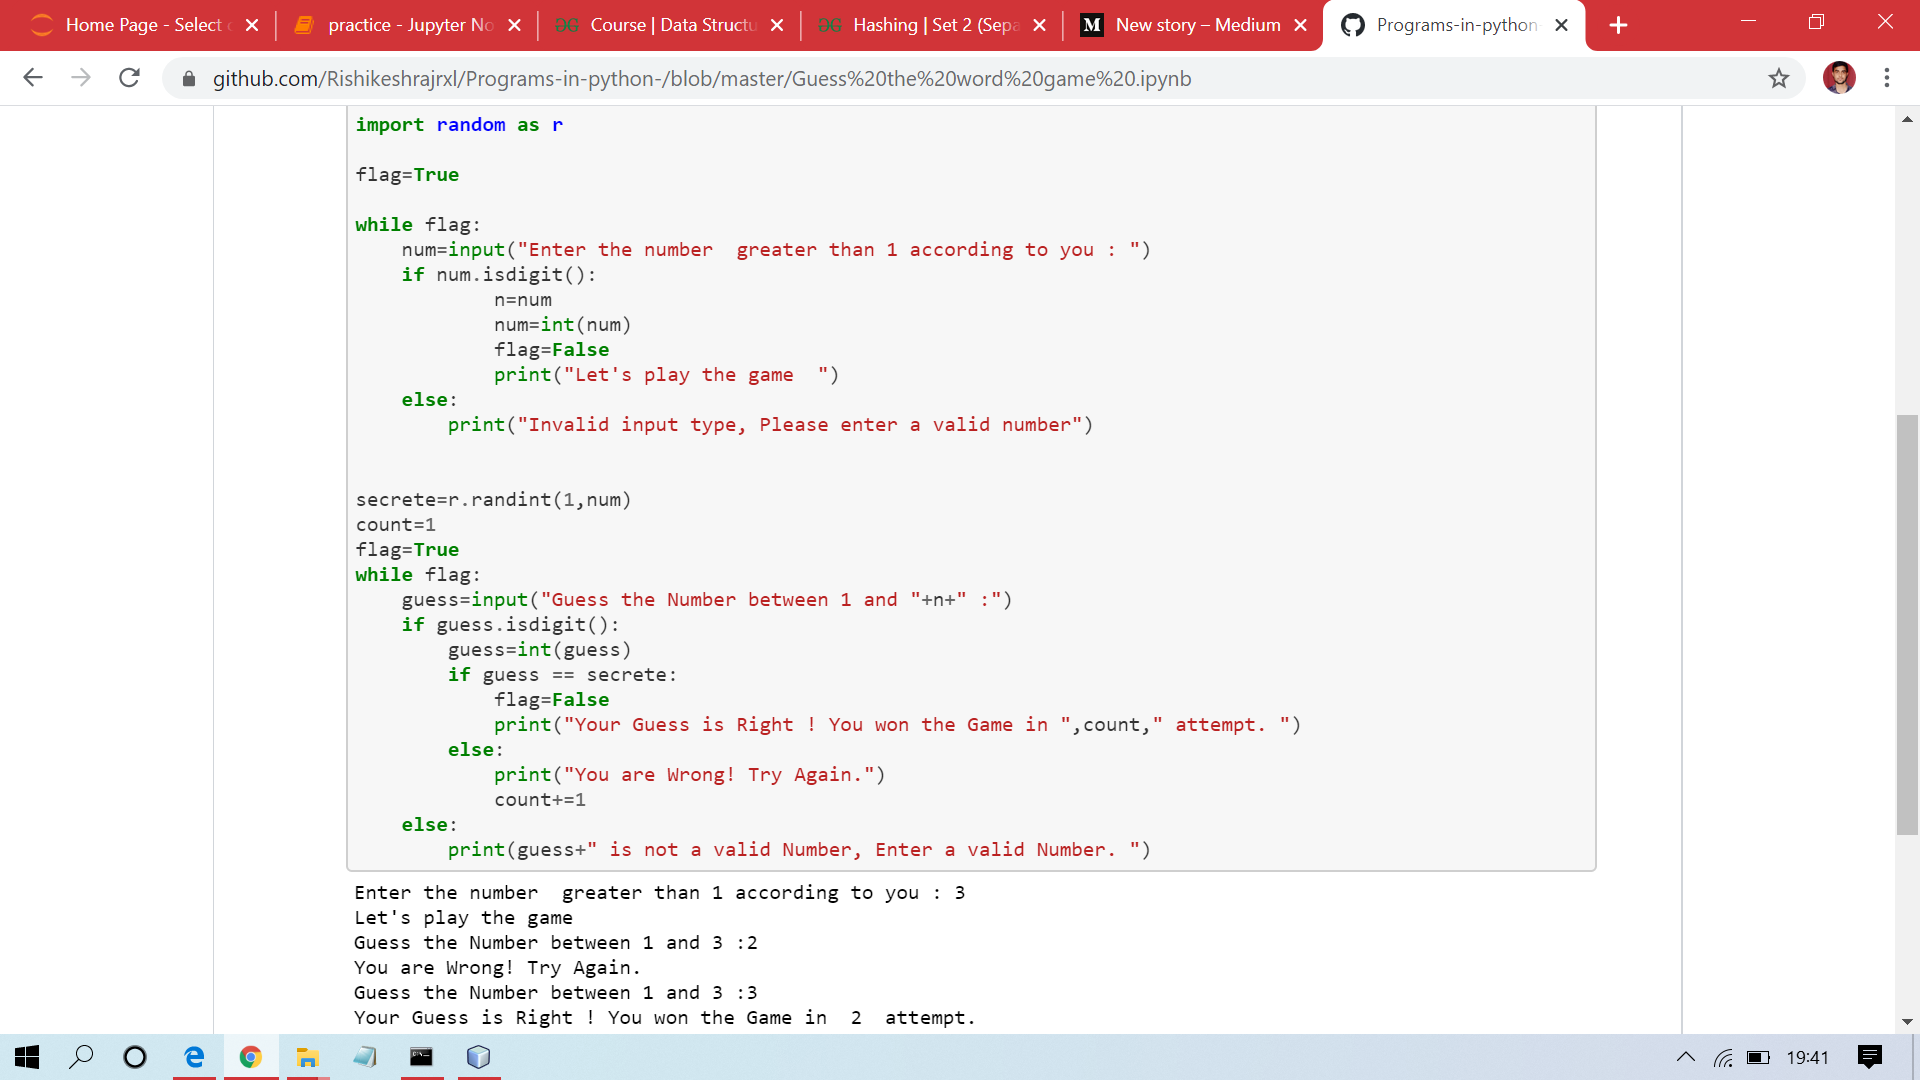Screen dimensions: 1920x1080
Task: Launch File Explorer from taskbar
Action: coord(307,1057)
